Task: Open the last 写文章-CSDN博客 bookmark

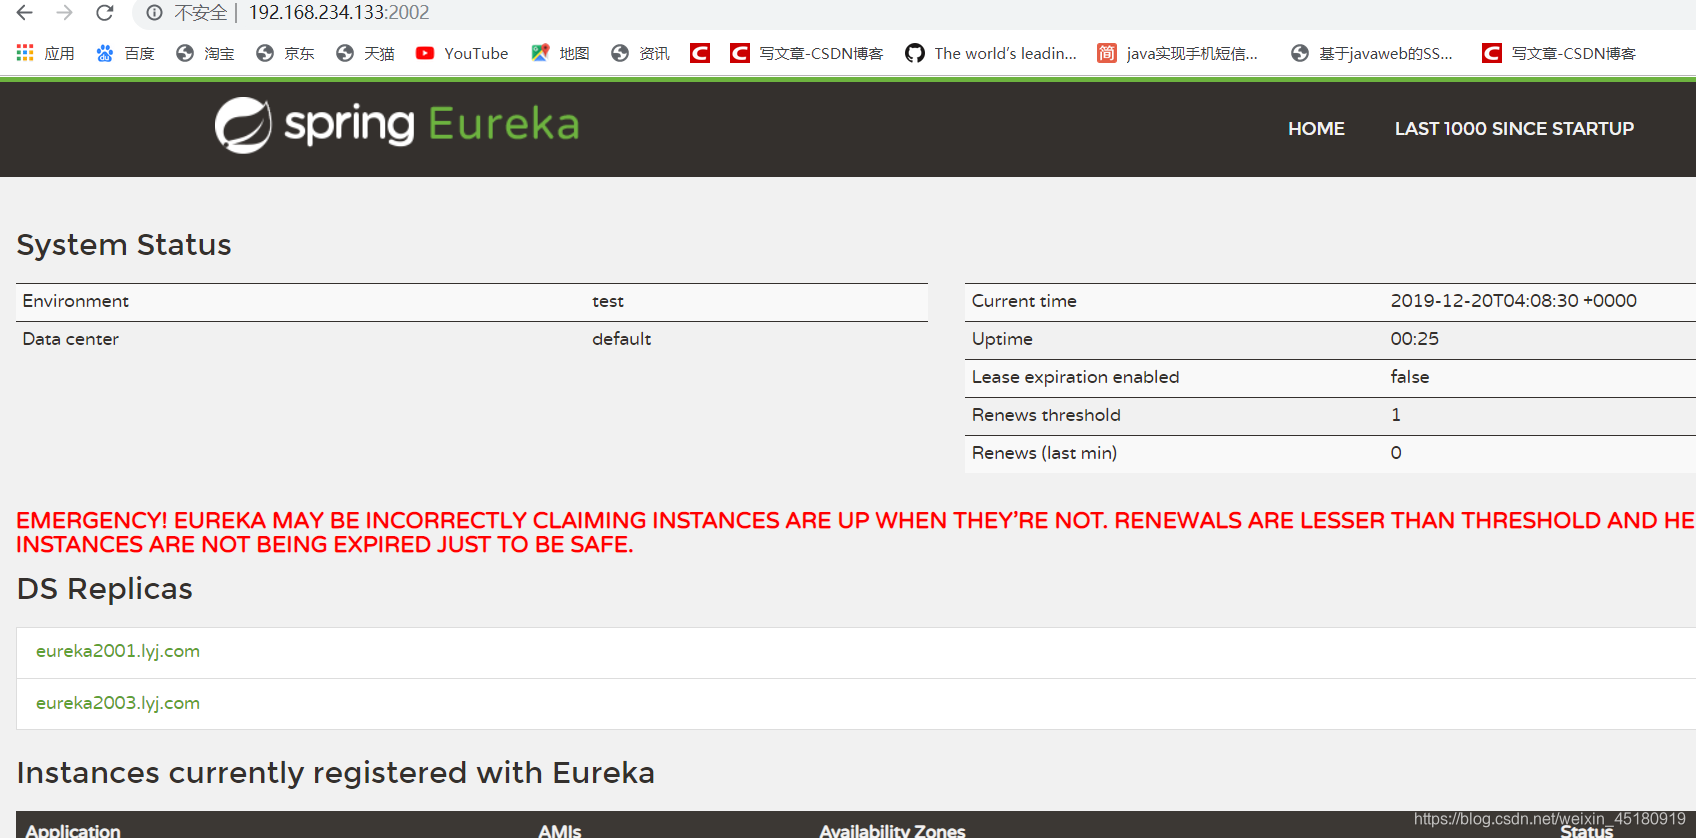Action: tap(1559, 53)
